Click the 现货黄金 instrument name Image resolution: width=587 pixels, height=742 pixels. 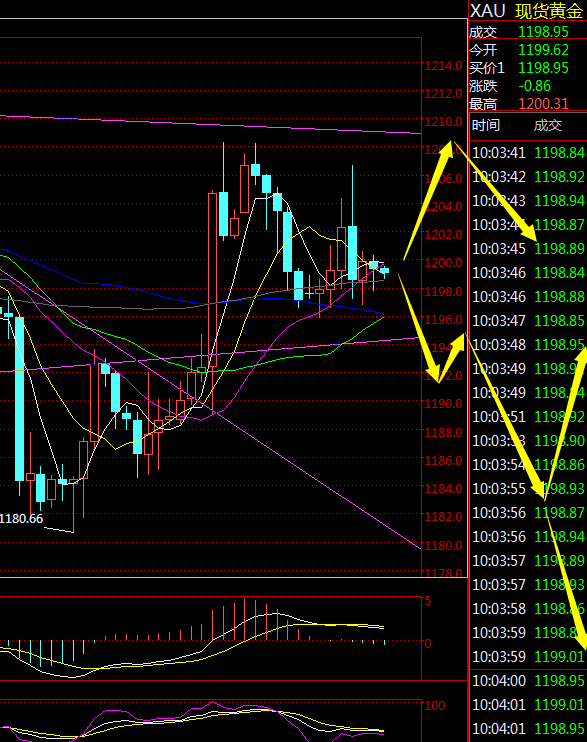click(549, 11)
